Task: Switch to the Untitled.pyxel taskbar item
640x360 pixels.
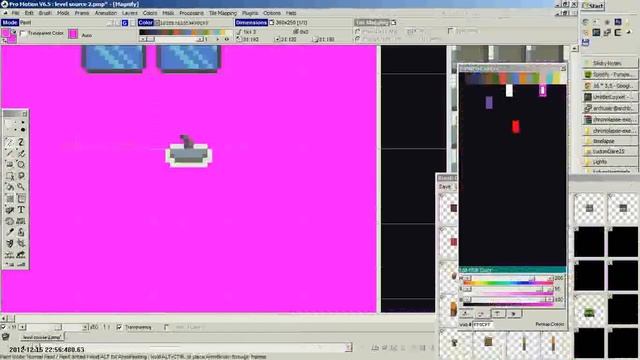Action: (x=611, y=97)
